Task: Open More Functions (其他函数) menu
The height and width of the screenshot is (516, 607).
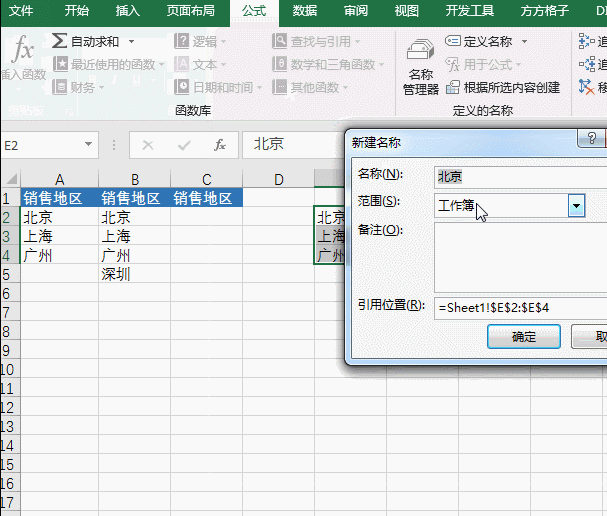Action: (310, 87)
